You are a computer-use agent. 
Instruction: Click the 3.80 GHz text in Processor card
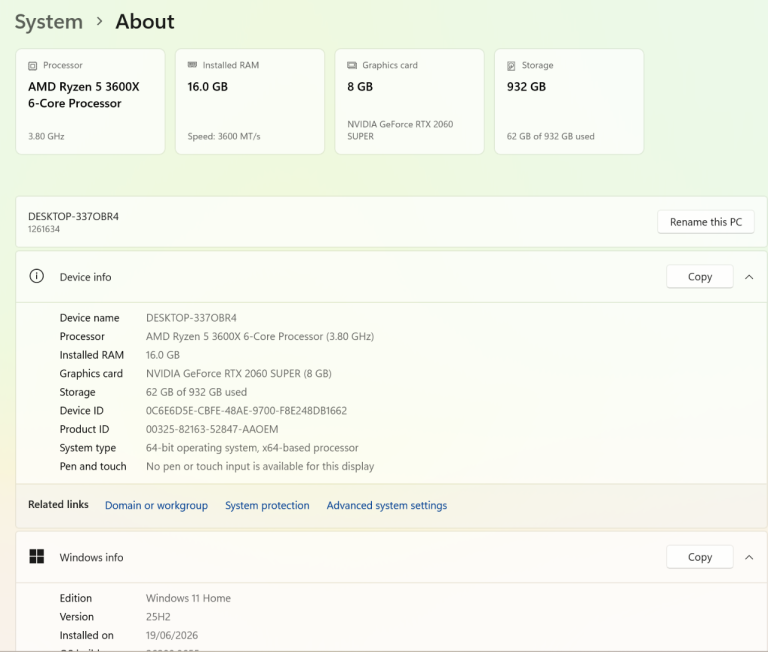46,137
